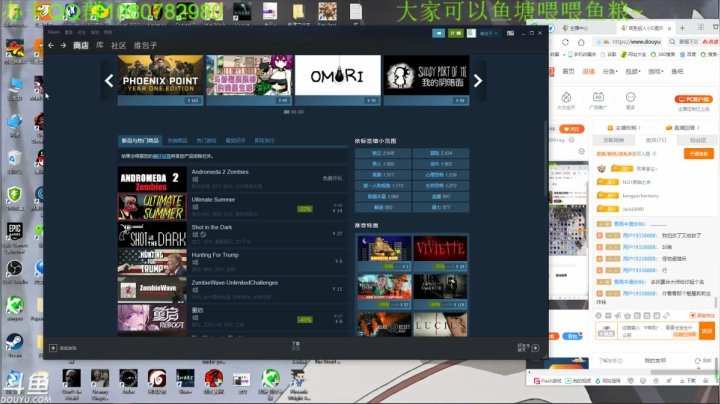Expand the 分类 dropdown on Douyu
The width and height of the screenshot is (720, 404).
610,72
